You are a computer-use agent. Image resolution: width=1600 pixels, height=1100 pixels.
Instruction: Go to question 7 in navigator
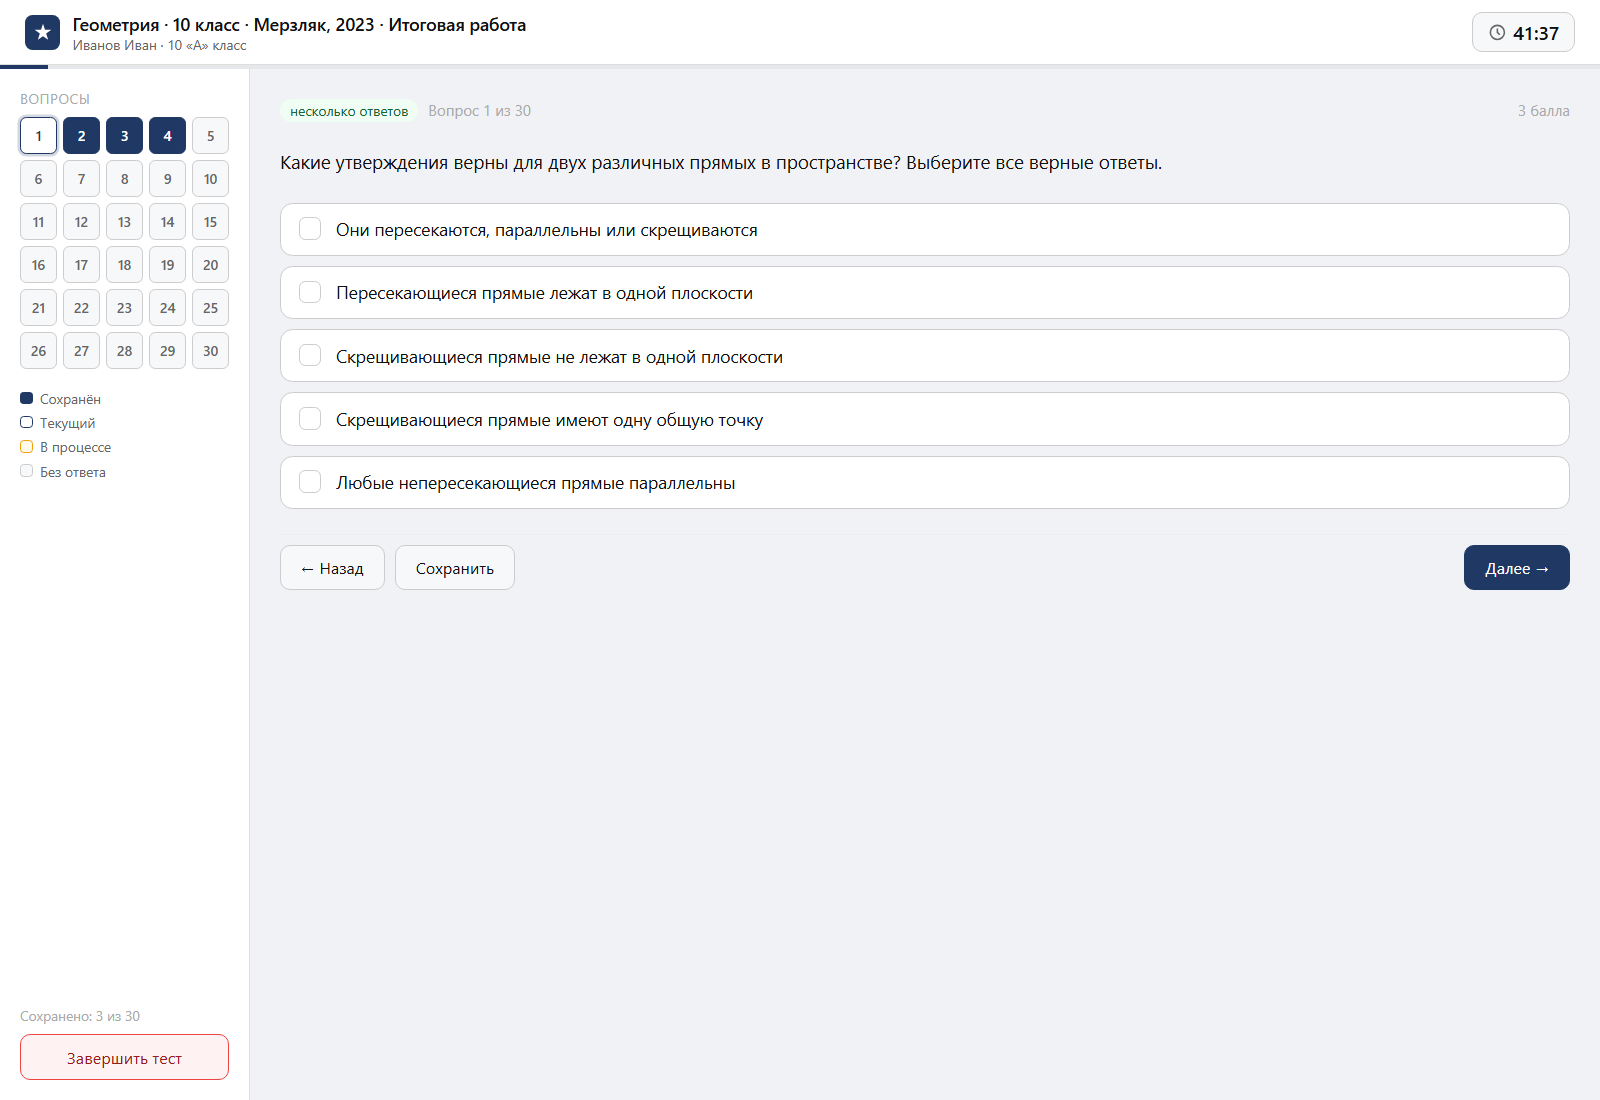tap(81, 179)
